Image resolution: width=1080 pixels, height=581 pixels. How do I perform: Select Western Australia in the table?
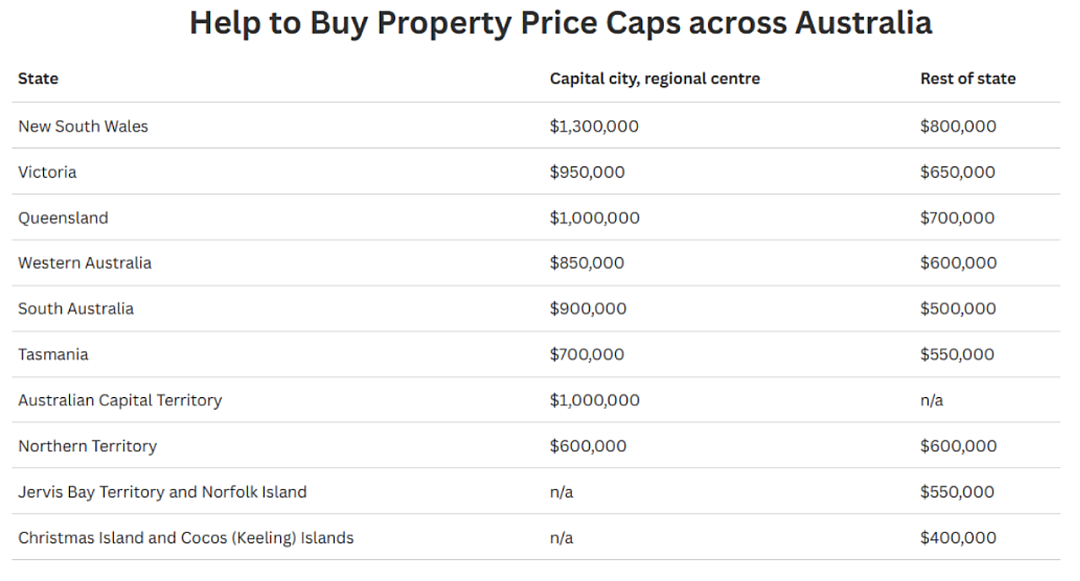(x=84, y=263)
